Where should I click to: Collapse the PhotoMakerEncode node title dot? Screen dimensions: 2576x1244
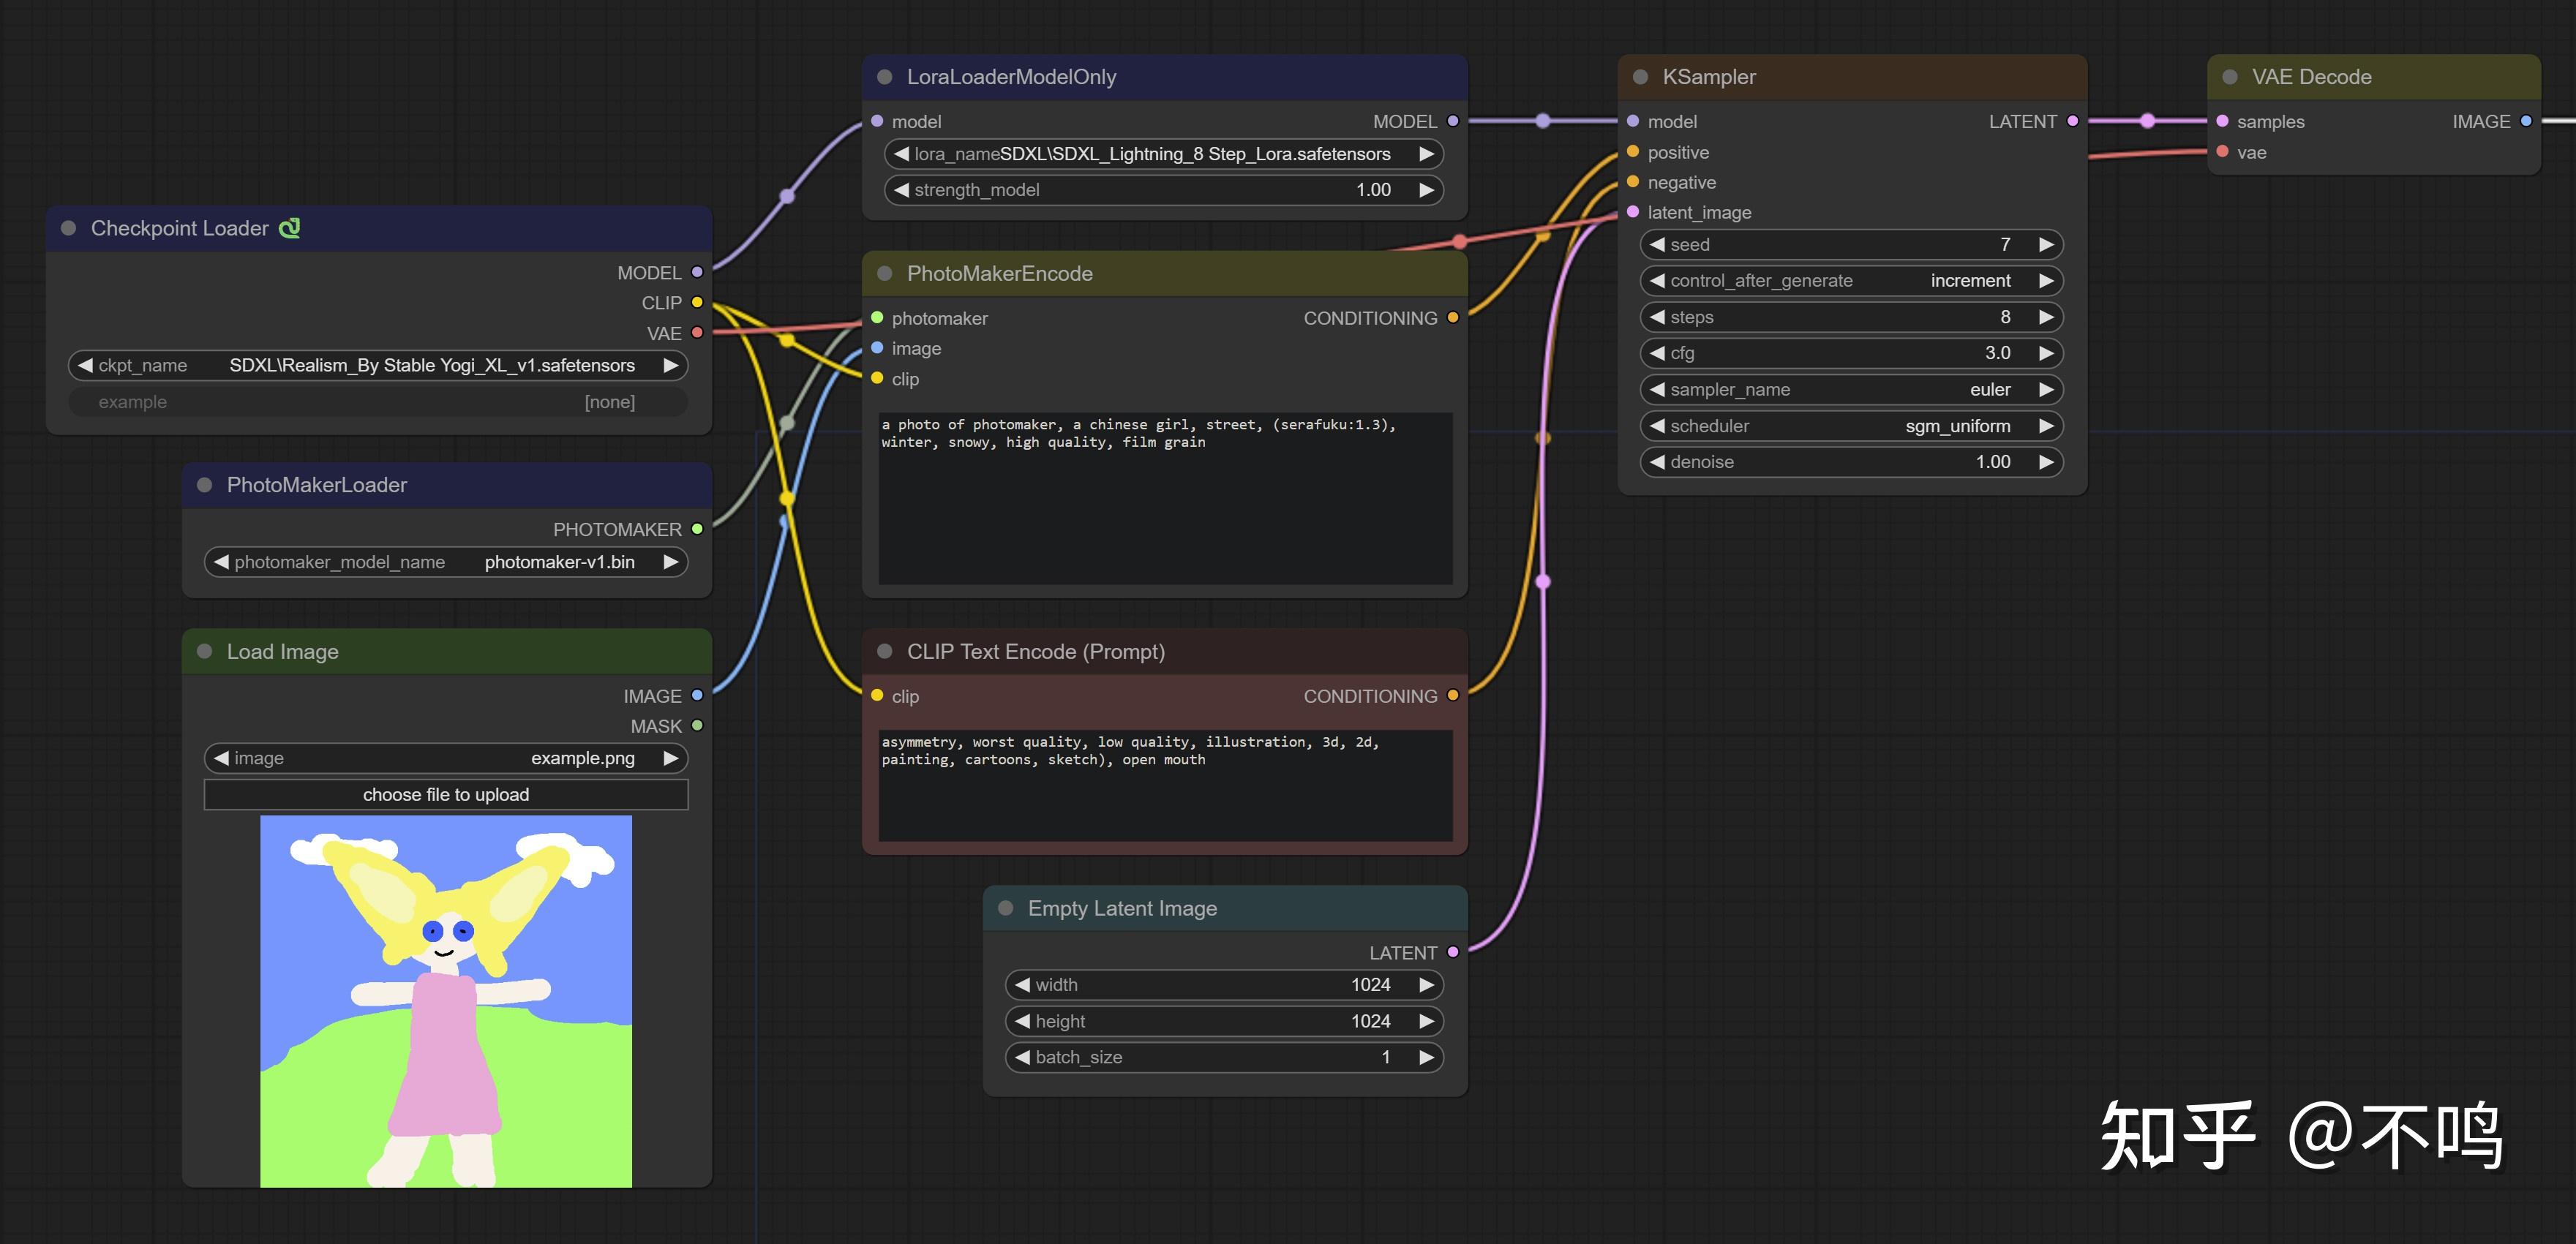coord(884,274)
